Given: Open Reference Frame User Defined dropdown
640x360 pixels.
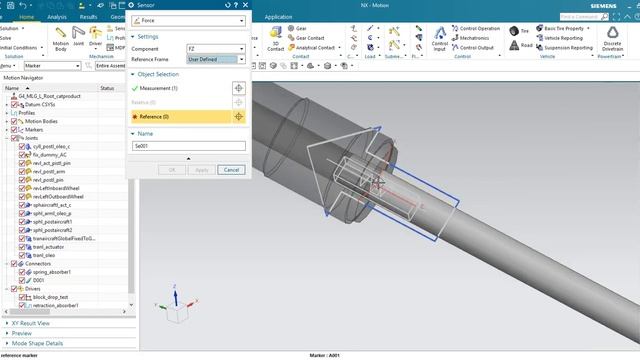Looking at the screenshot, I should coord(216,59).
